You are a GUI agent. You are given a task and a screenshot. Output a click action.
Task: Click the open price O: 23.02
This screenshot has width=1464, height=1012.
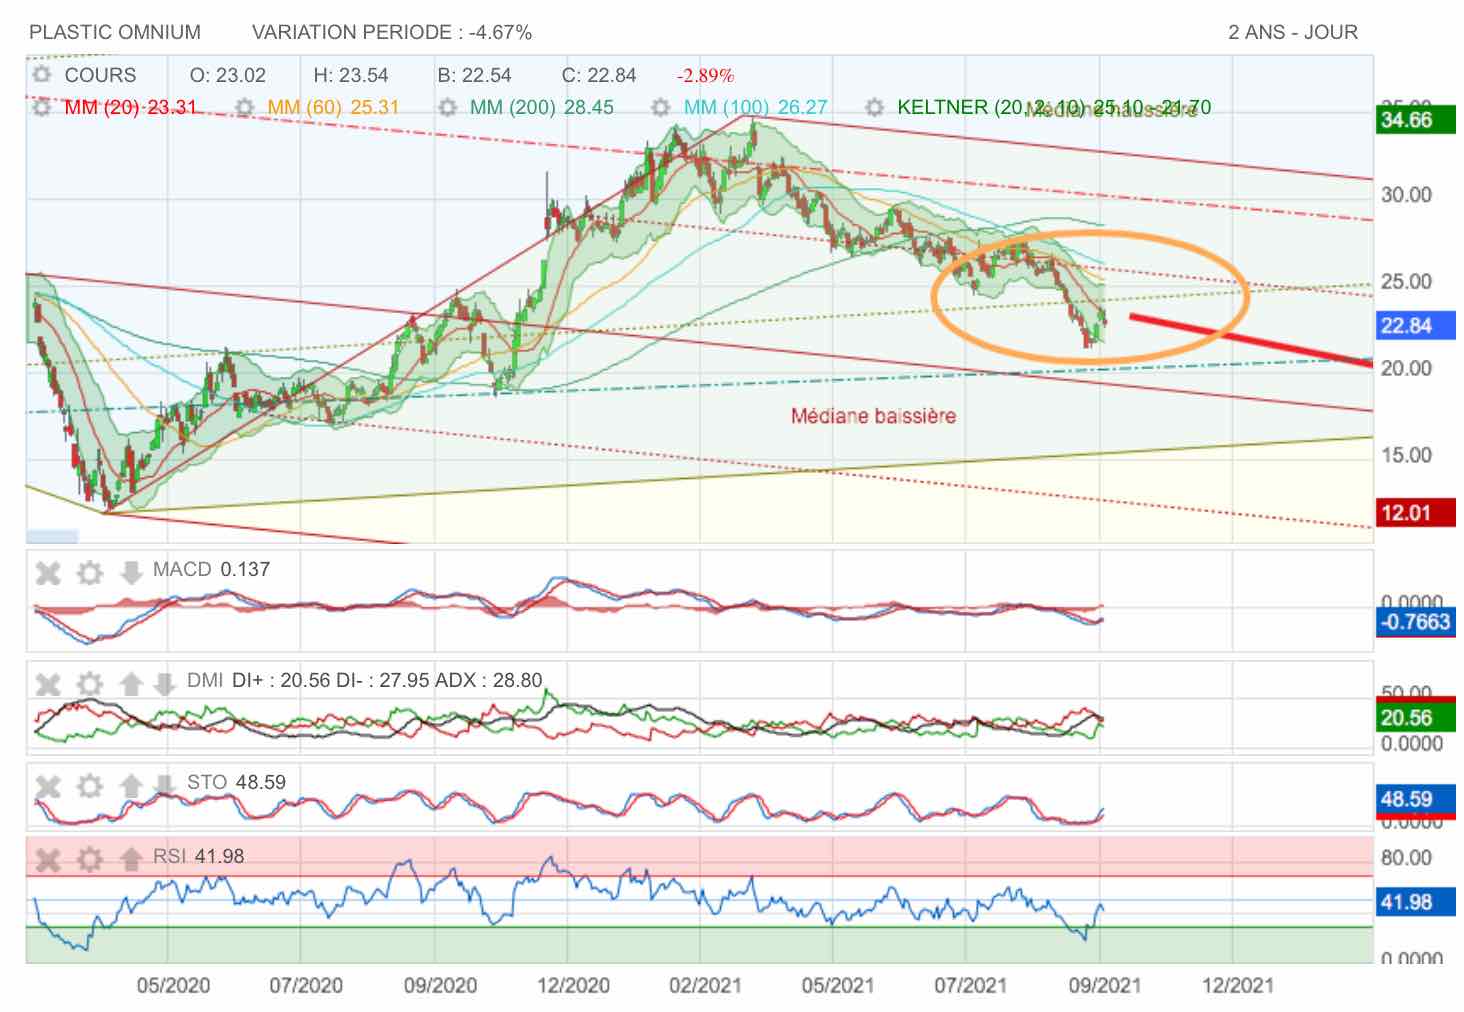tap(228, 76)
